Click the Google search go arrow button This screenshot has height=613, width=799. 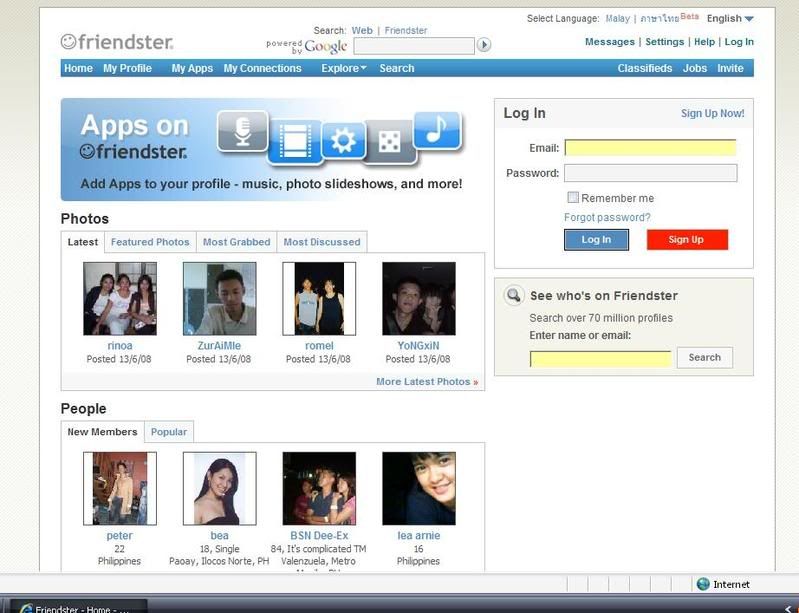click(484, 45)
